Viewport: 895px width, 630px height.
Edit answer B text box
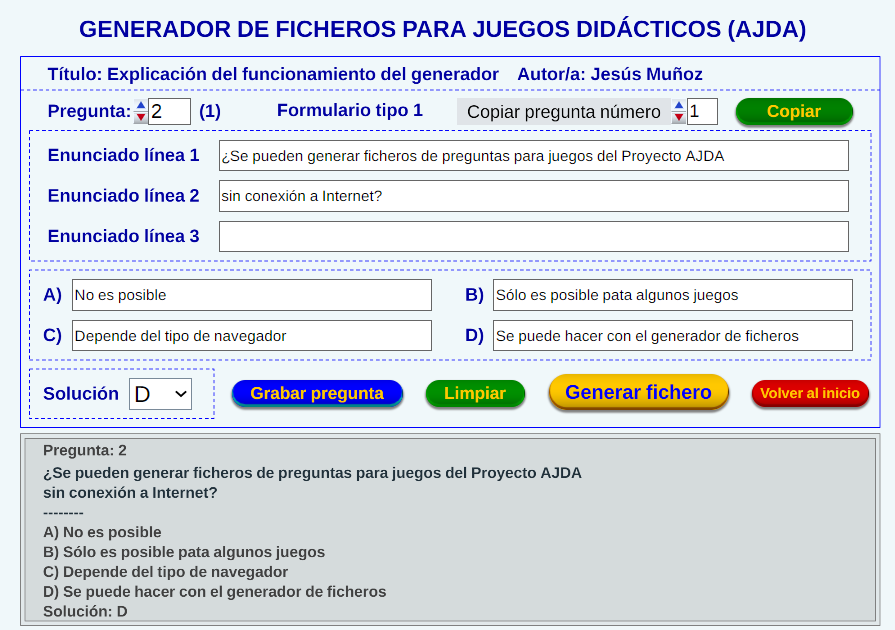pyautogui.click(x=672, y=295)
